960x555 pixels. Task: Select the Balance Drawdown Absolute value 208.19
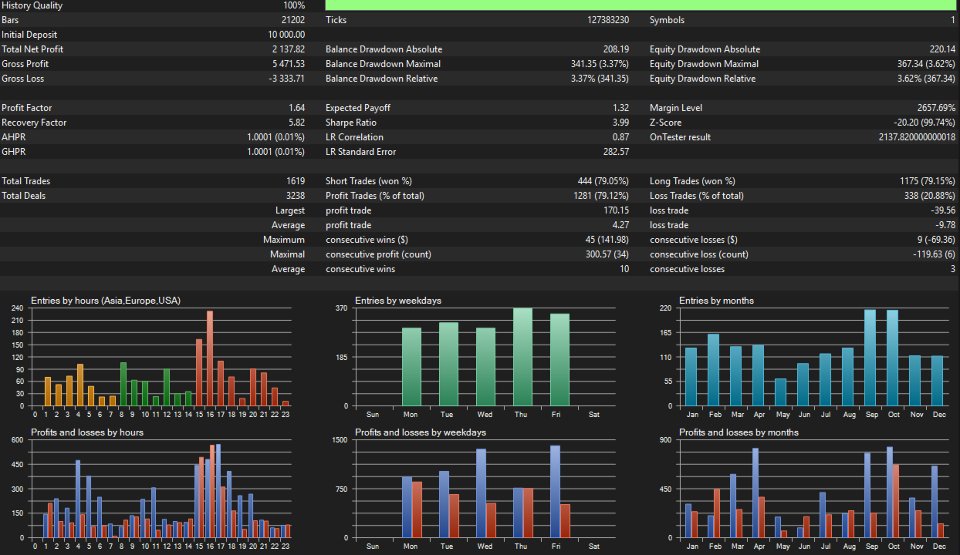pyautogui.click(x=616, y=49)
